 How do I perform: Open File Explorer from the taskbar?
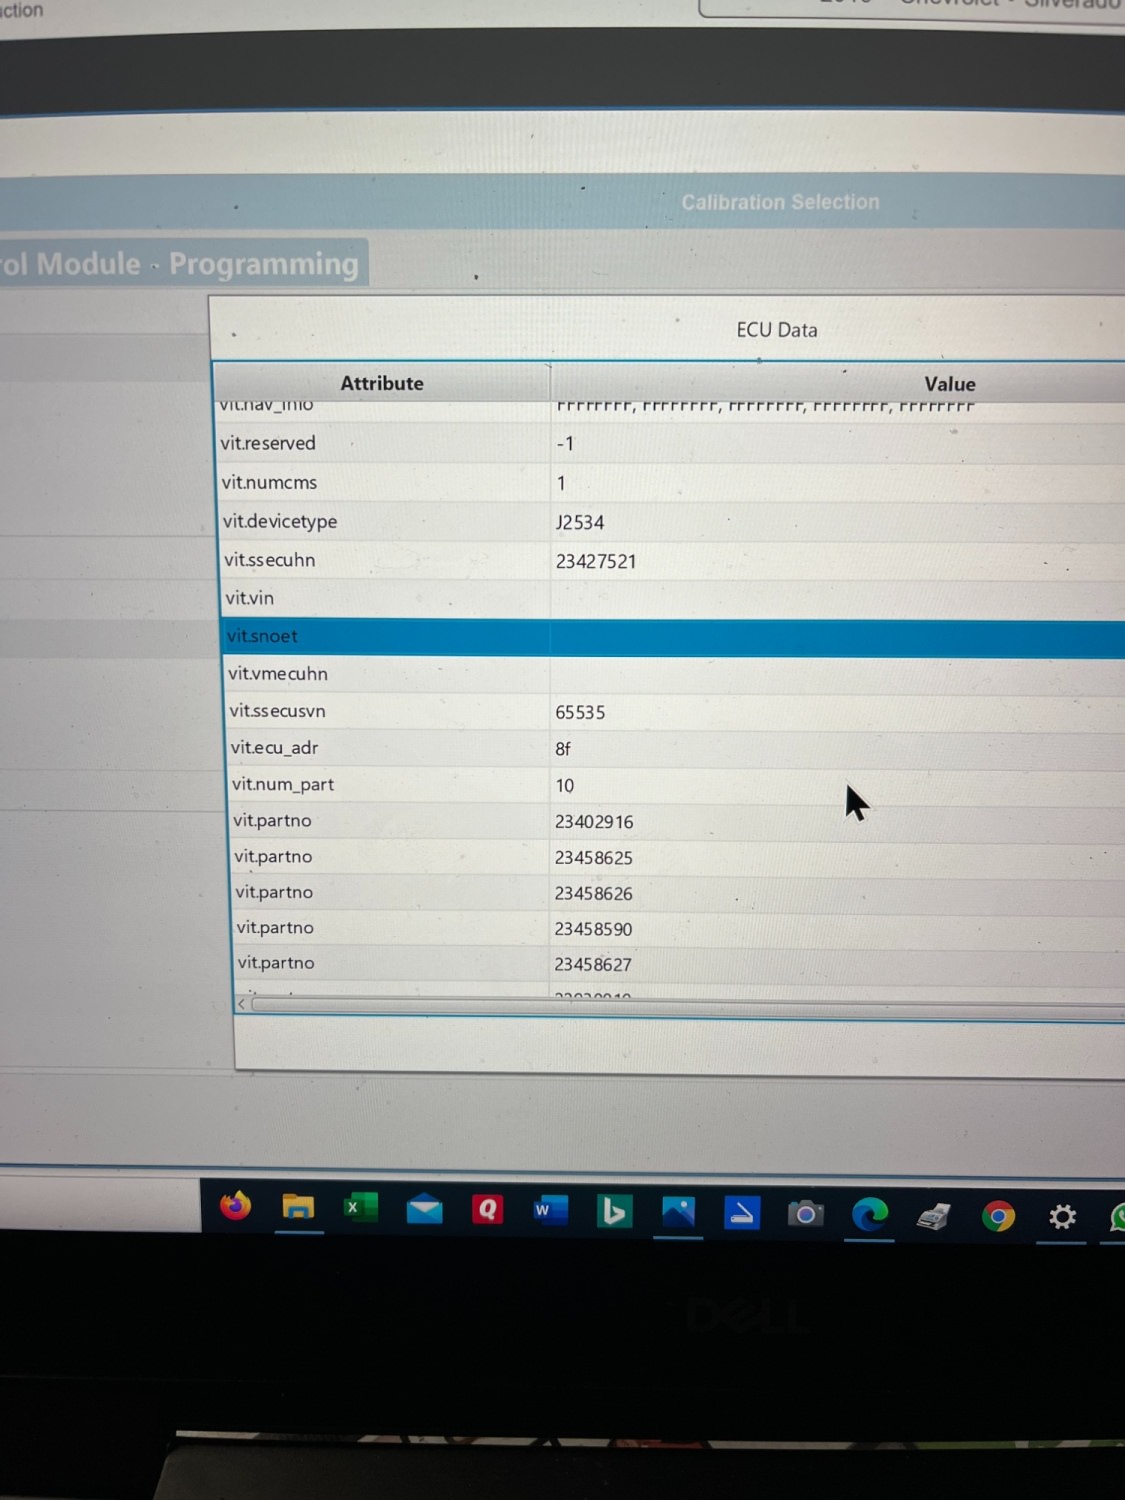298,1208
